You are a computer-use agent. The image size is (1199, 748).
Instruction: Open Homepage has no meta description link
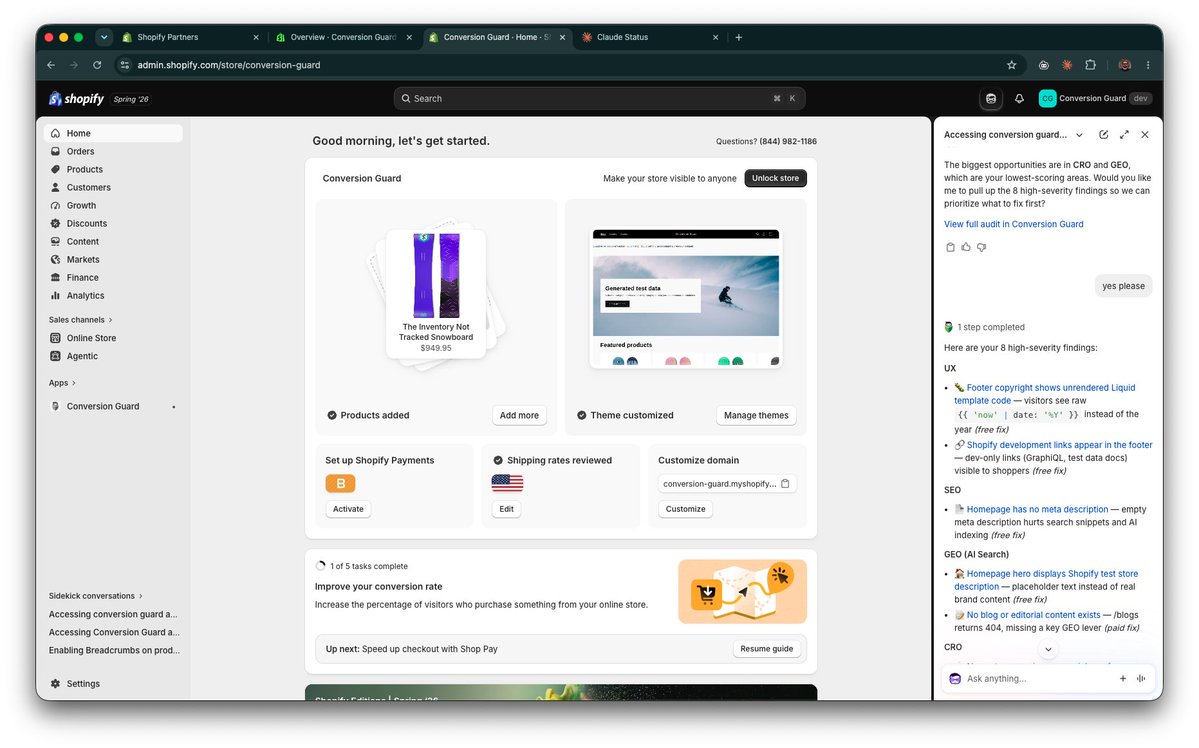tap(1037, 509)
